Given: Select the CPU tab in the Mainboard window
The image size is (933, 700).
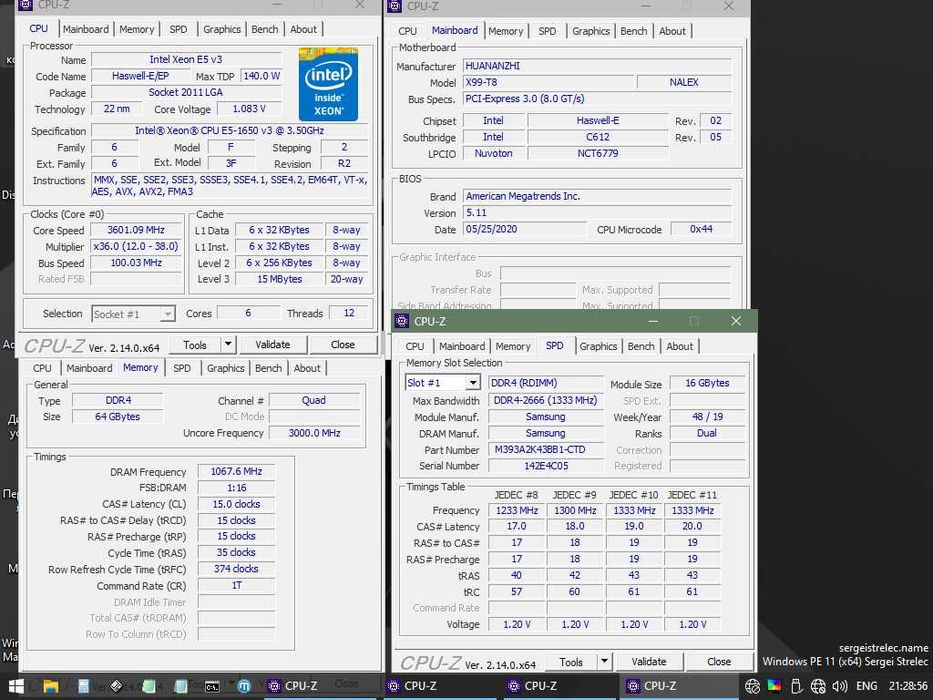Looking at the screenshot, I should (x=408, y=31).
